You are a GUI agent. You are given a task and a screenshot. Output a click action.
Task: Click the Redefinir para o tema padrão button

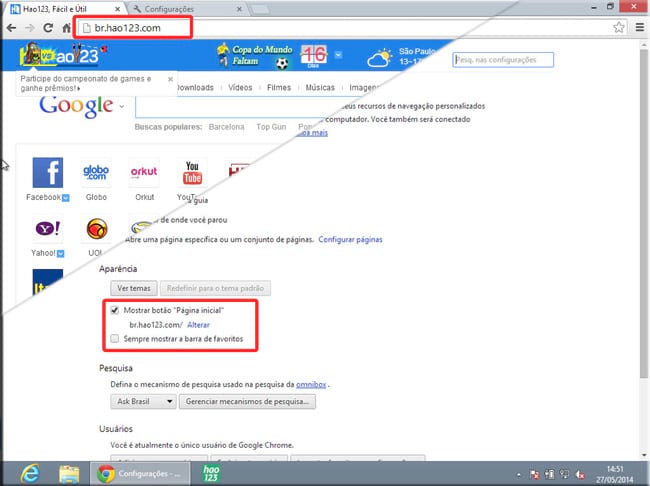click(215, 288)
